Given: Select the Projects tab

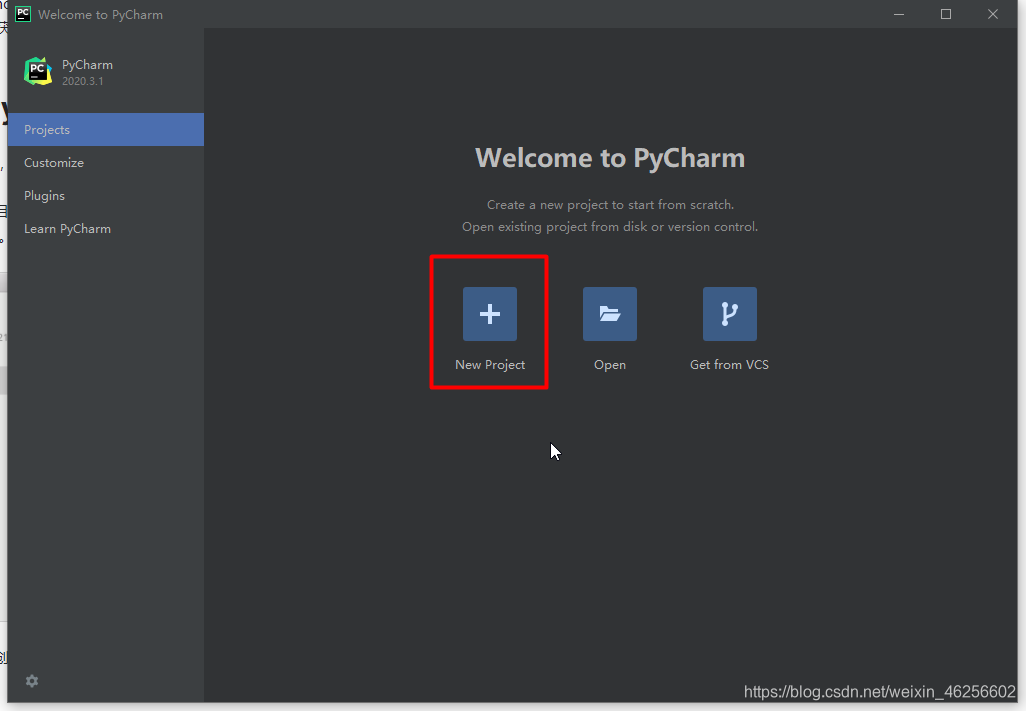Looking at the screenshot, I should pyautogui.click(x=106, y=130).
